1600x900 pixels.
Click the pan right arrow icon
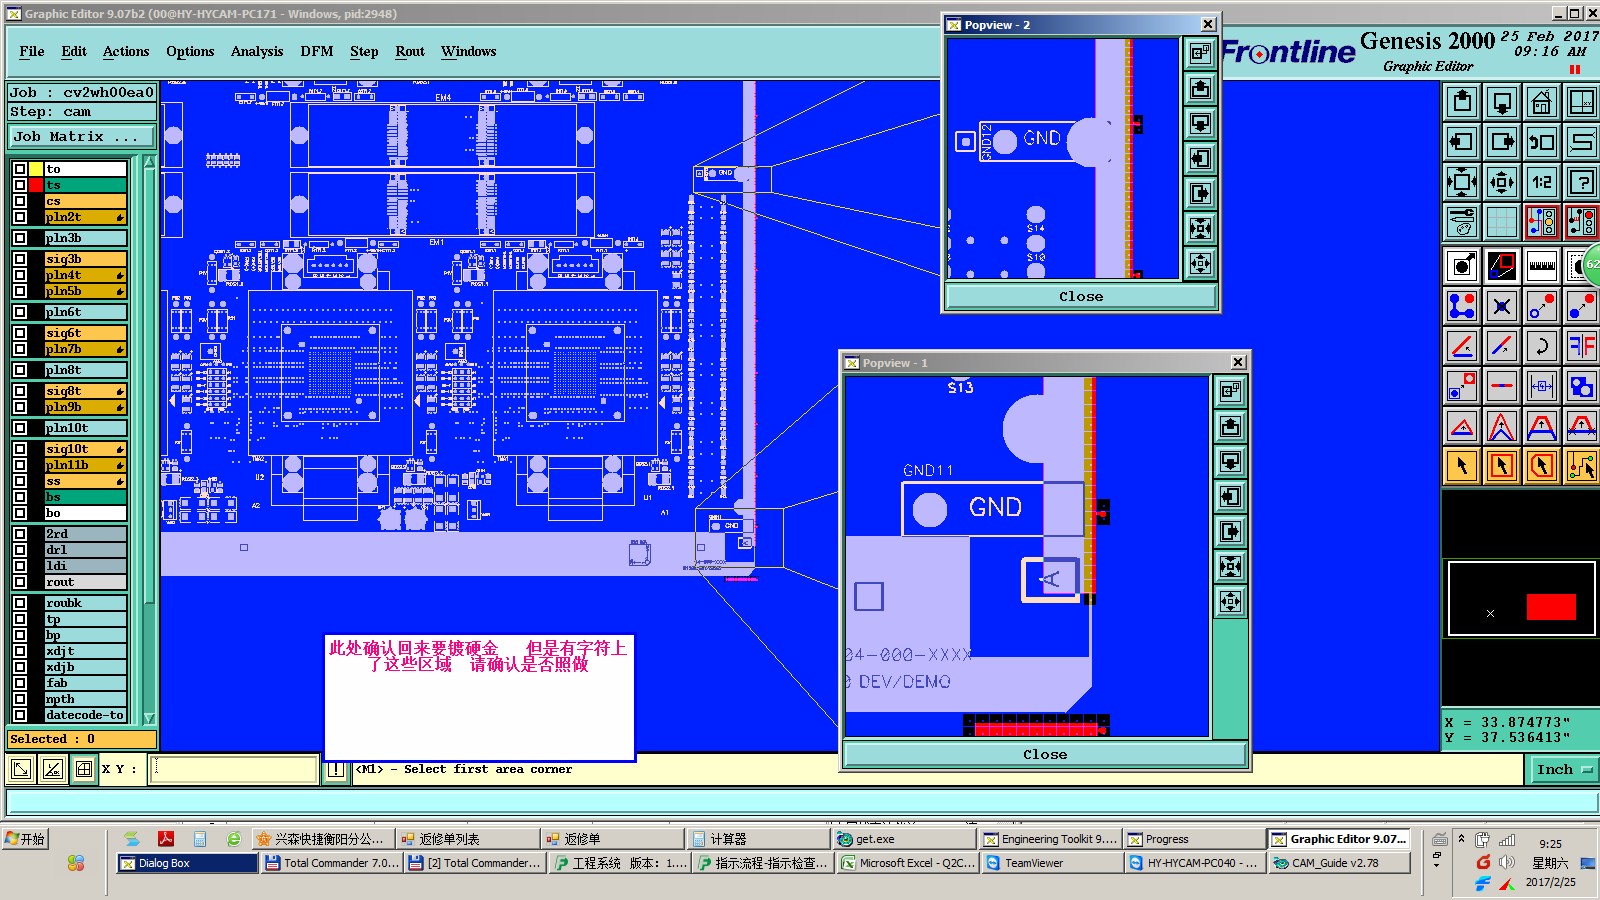coord(1502,142)
